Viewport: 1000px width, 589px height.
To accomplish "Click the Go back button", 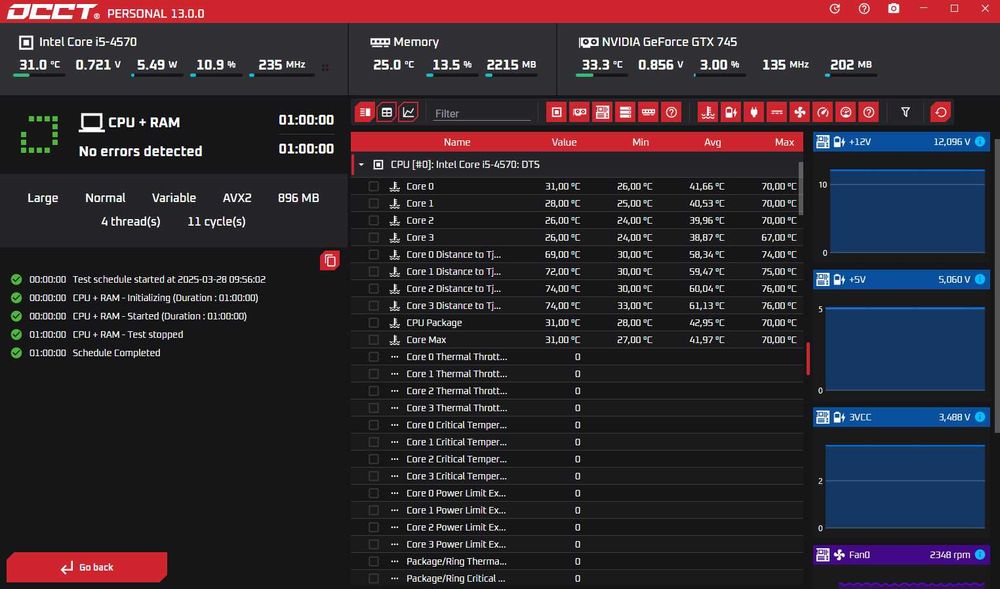I will pos(87,567).
